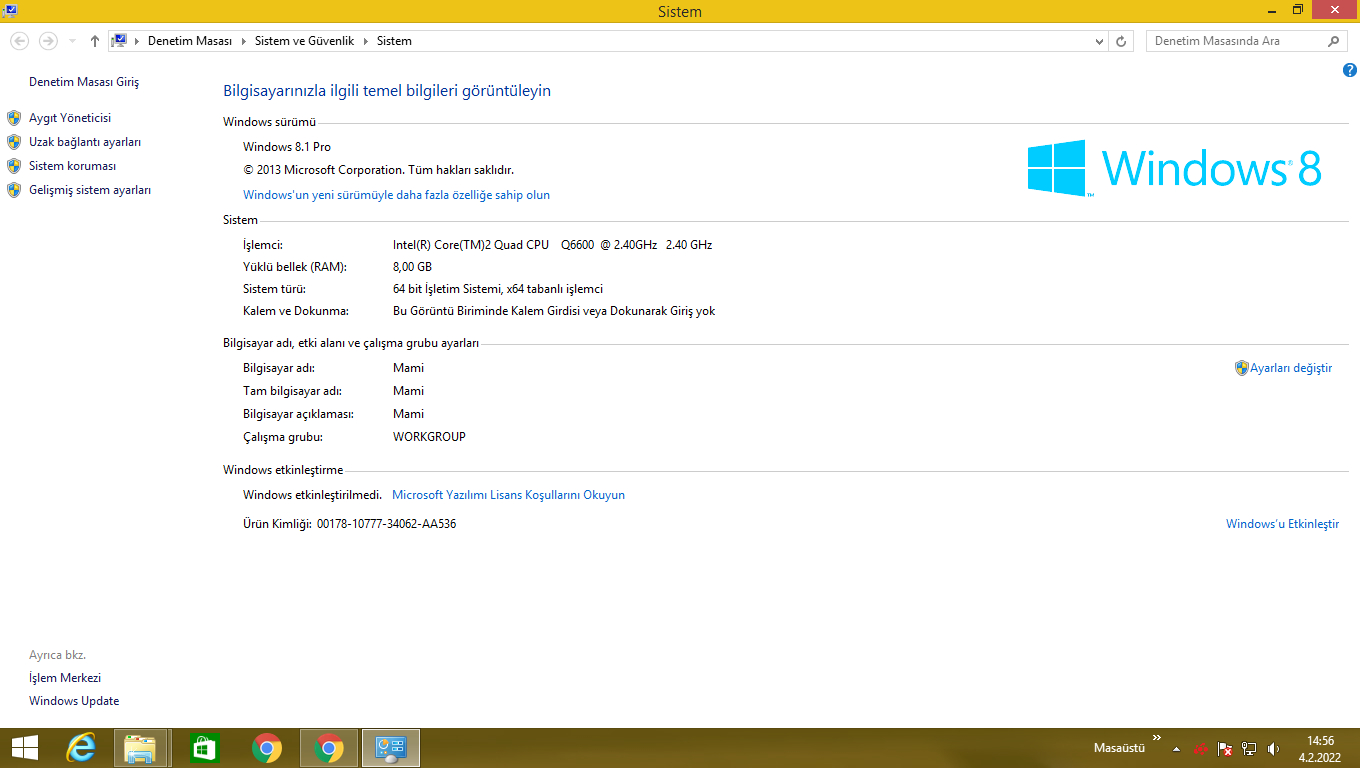
Task: Open Uzak bağlantı ayarları
Action: 85,142
